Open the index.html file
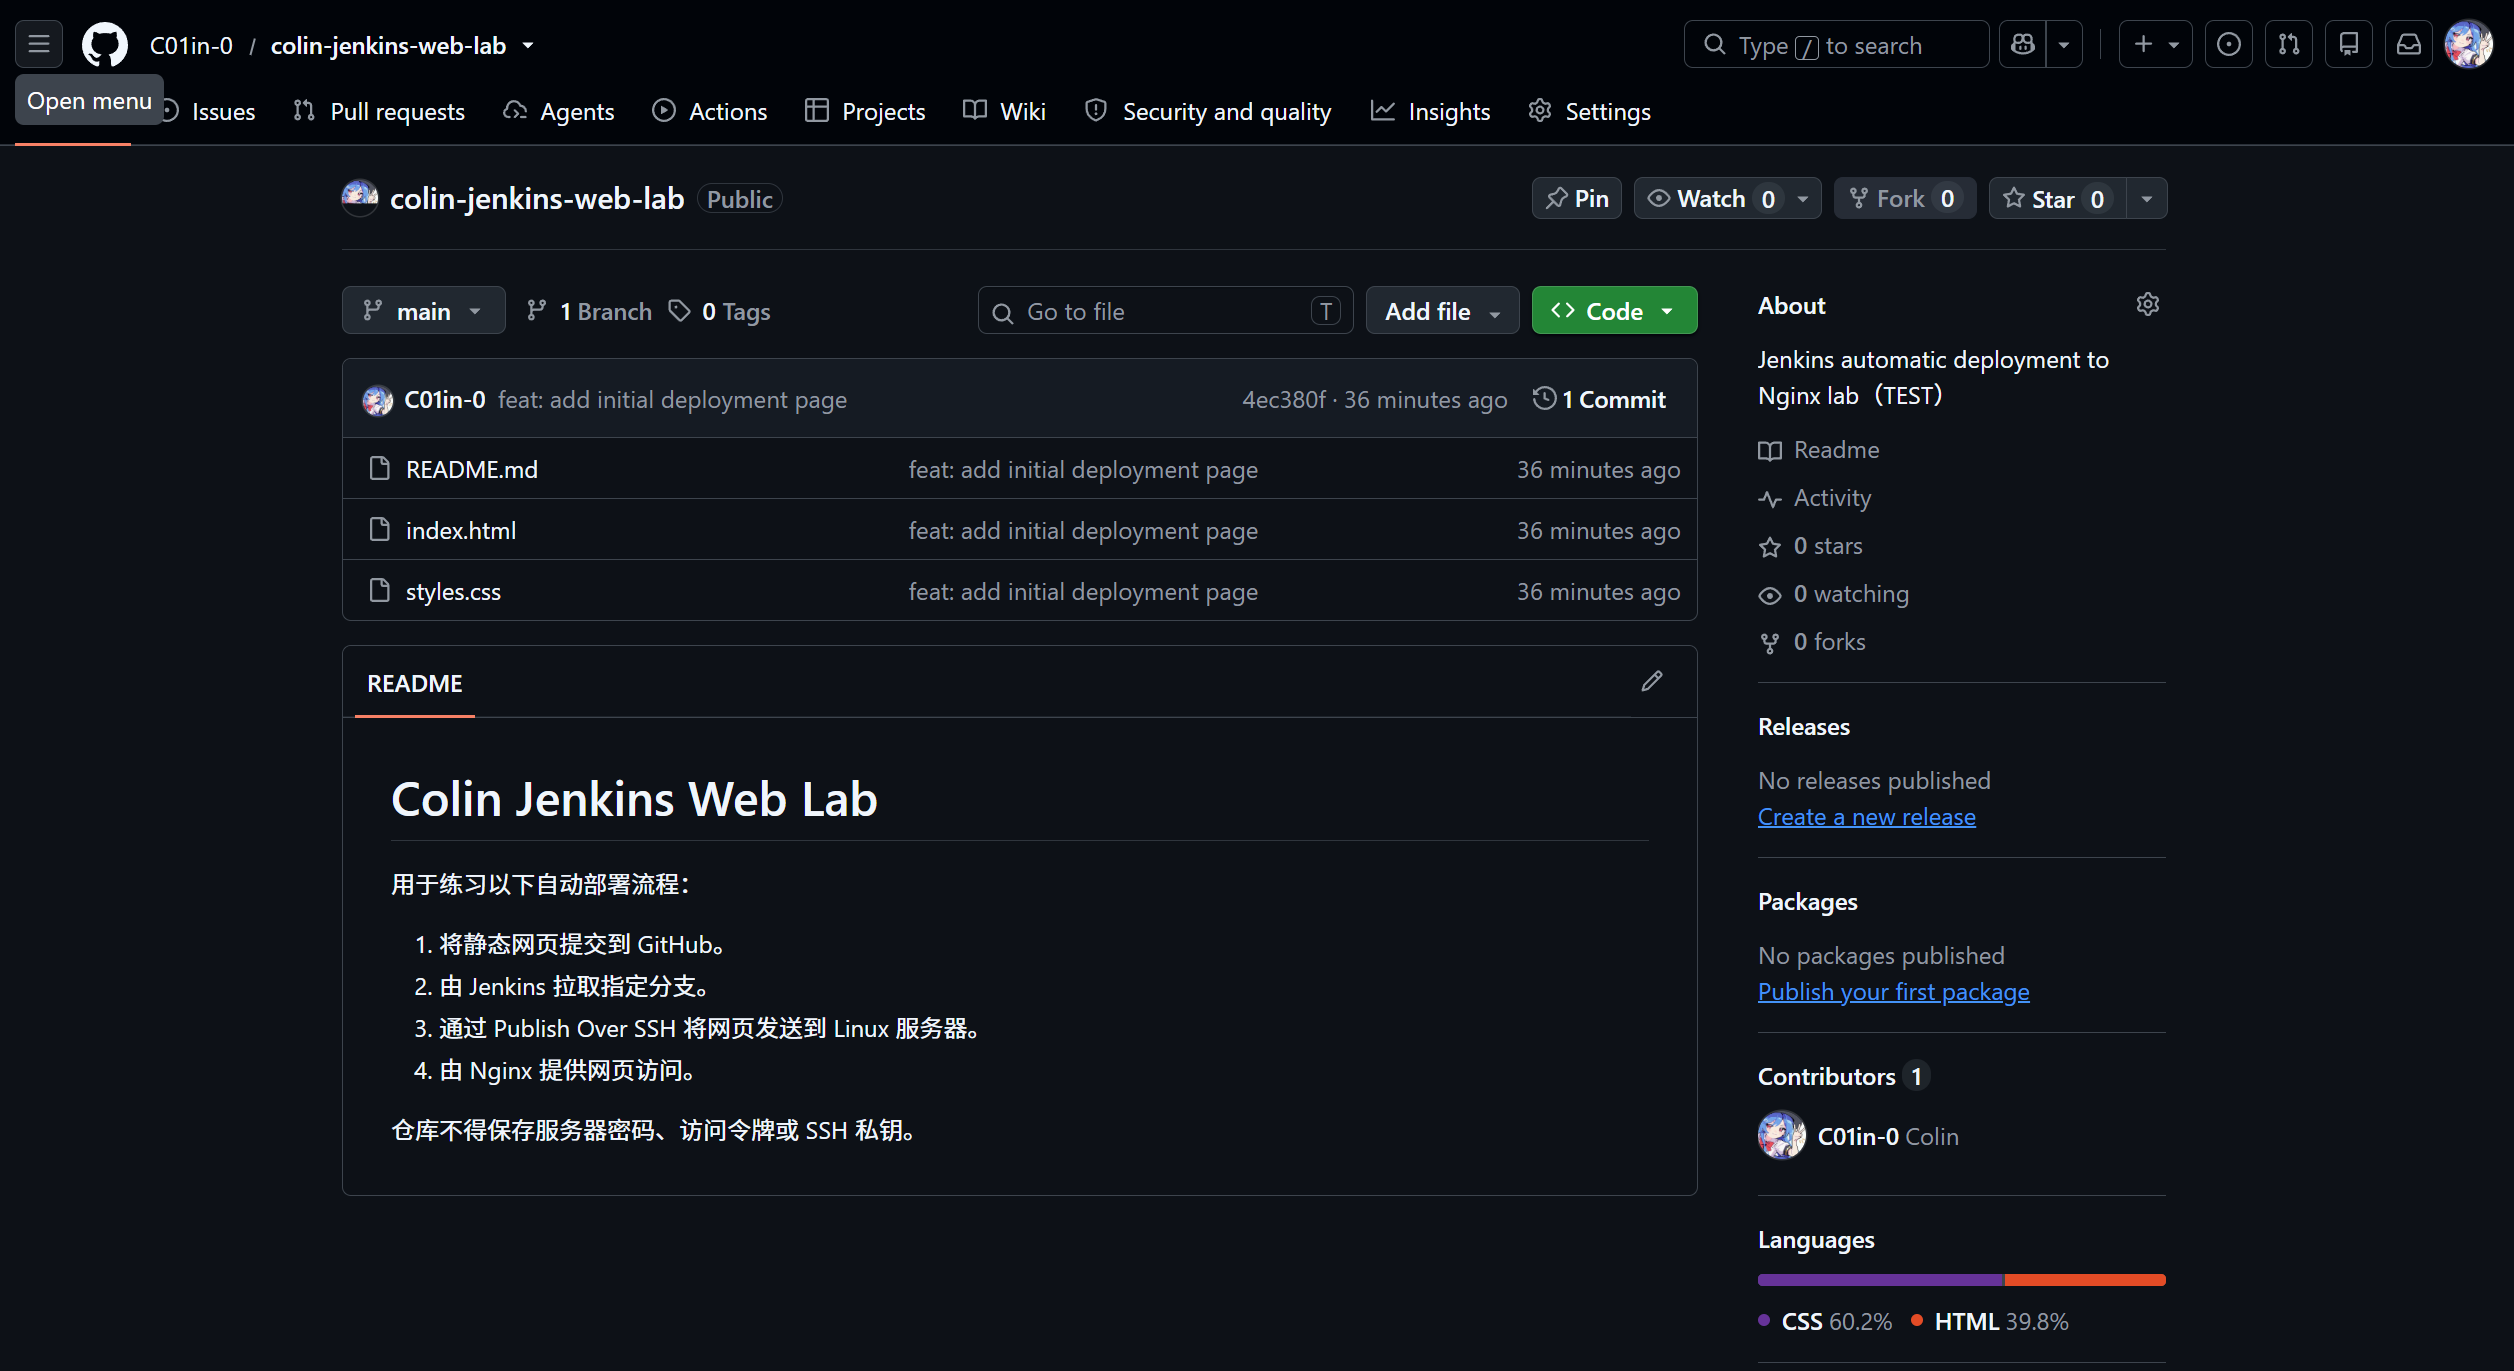Screen dimensions: 2514x1371 tap(461, 530)
